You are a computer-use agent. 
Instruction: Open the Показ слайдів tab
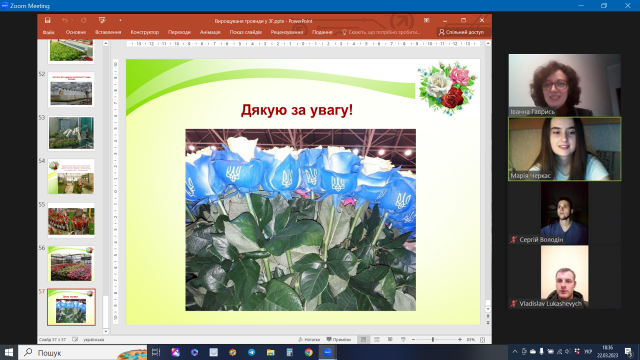tap(246, 32)
